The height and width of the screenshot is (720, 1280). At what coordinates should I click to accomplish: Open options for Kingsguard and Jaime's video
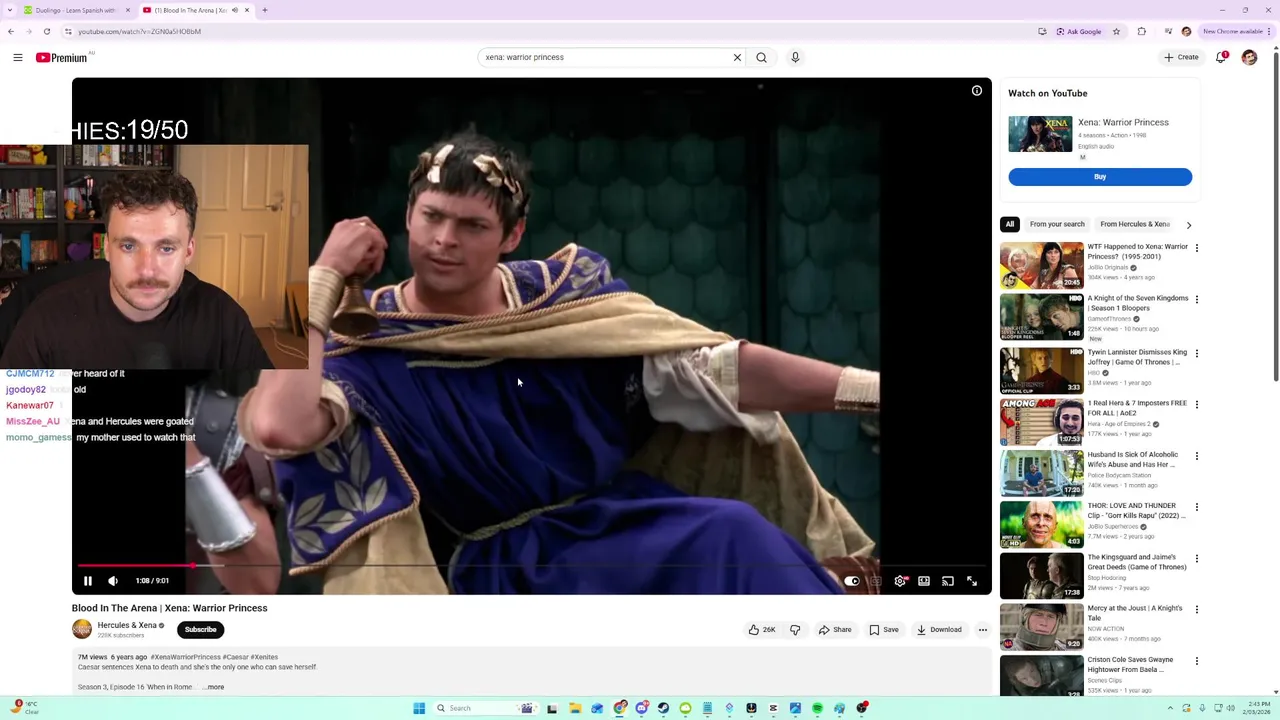point(1197,558)
